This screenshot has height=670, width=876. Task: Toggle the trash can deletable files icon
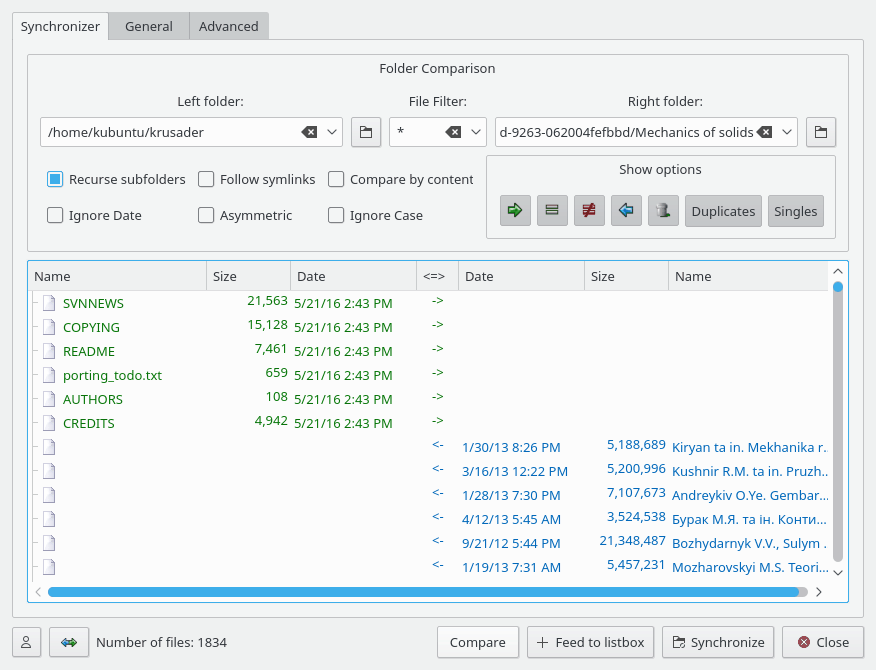[x=663, y=211]
